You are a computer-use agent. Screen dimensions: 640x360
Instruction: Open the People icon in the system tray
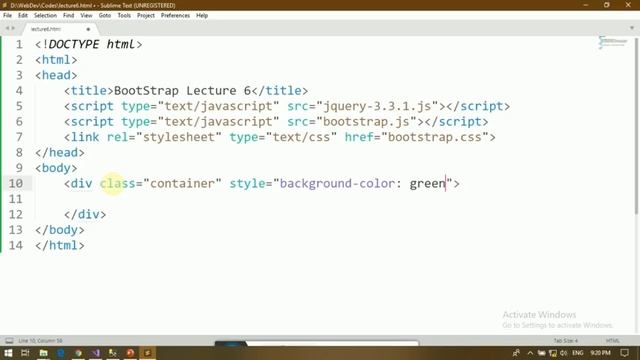coord(516,353)
